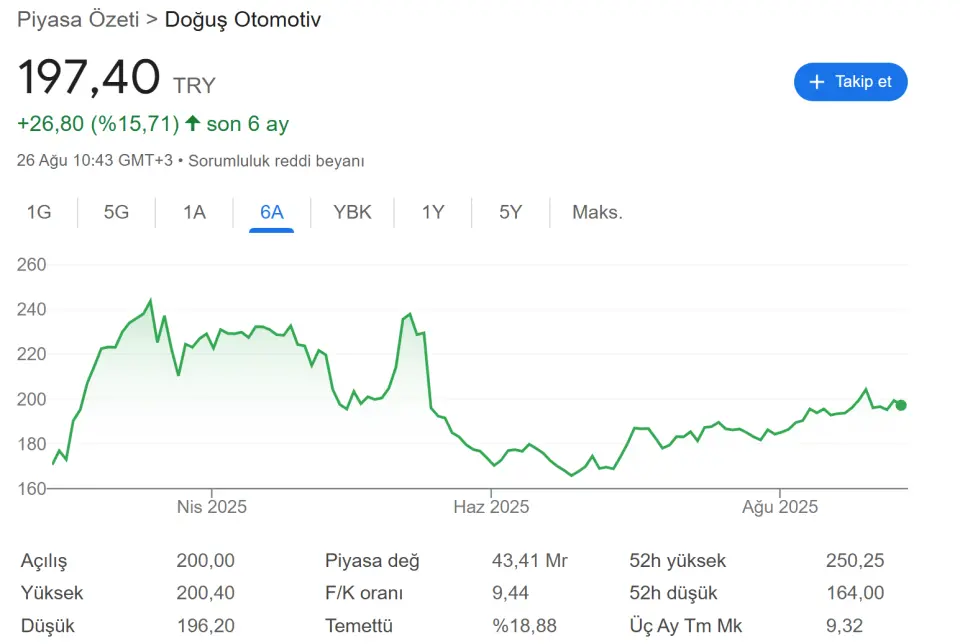Select the Maks. full range tab
This screenshot has width=960, height=644.
point(597,212)
